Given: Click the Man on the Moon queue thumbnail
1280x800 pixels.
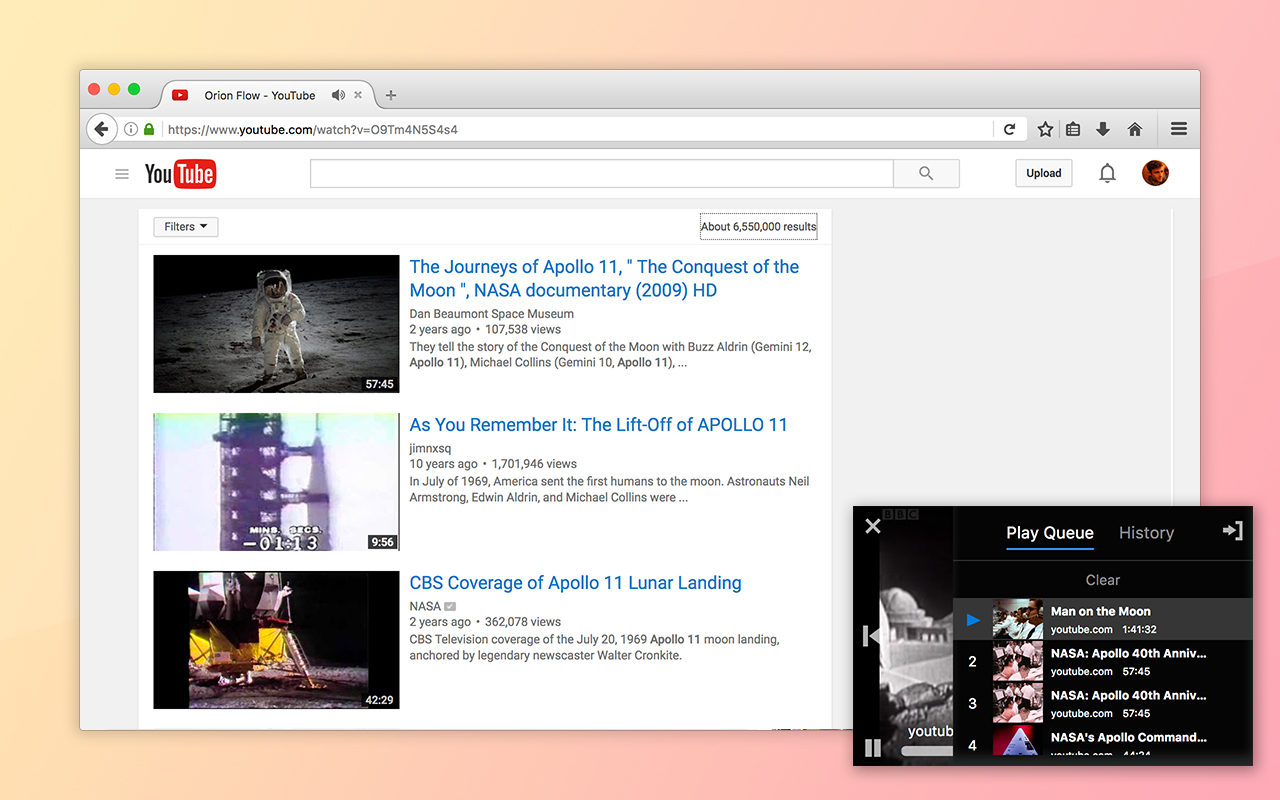Looking at the screenshot, I should [x=1018, y=619].
